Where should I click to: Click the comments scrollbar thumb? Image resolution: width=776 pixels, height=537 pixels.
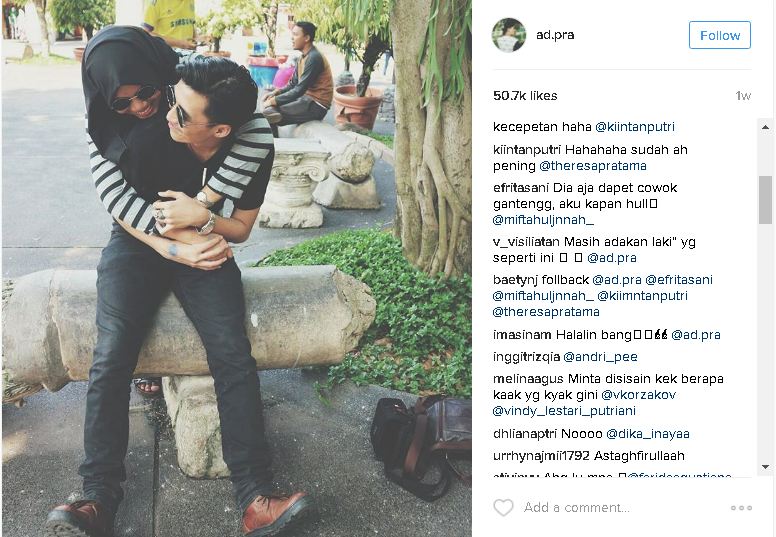766,200
